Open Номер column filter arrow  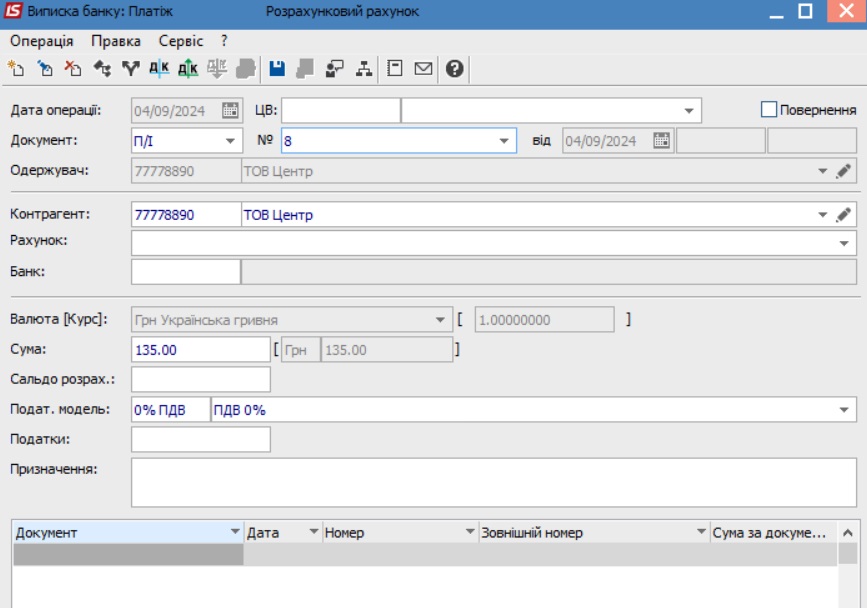click(x=470, y=532)
